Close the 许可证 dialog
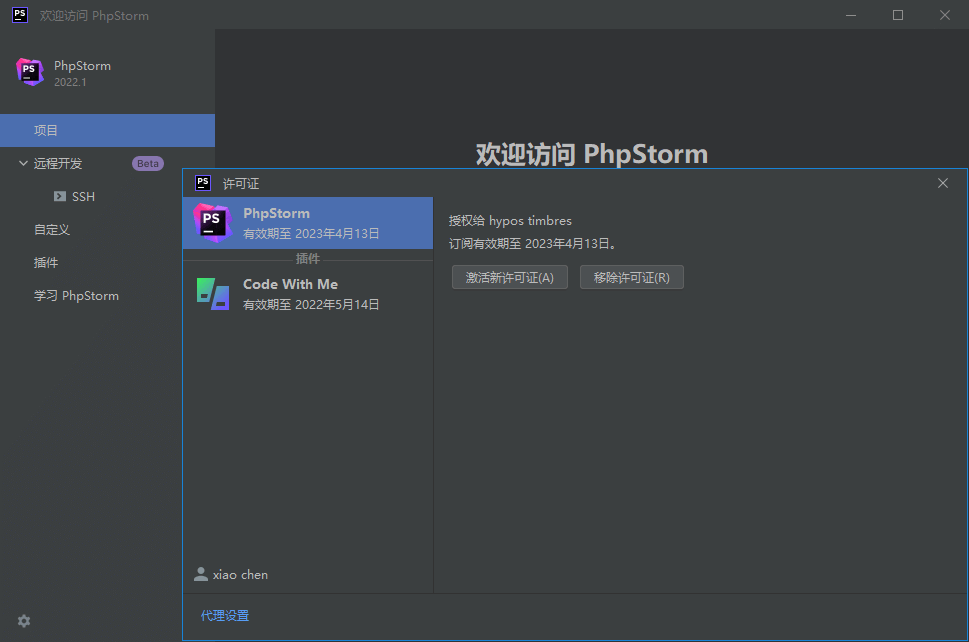This screenshot has width=969, height=642. coord(943,183)
